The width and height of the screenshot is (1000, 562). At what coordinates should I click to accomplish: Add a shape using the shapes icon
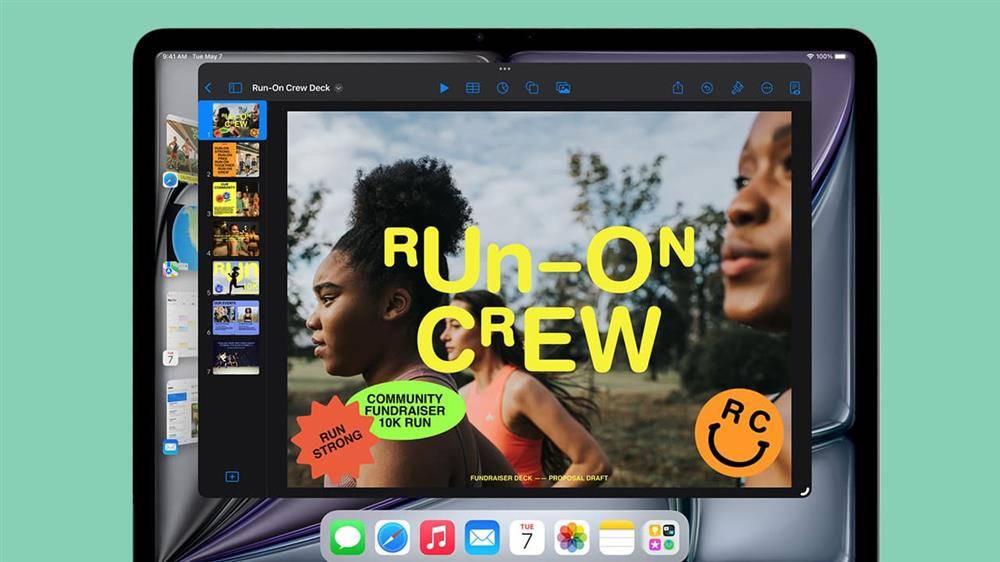pos(532,88)
